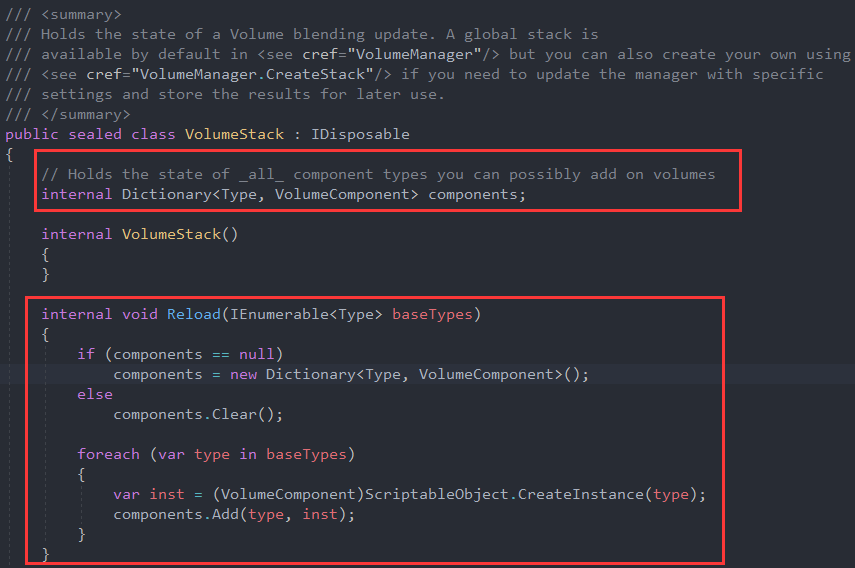Click the 'public' keyword
This screenshot has height=568, width=855.
click(32, 134)
